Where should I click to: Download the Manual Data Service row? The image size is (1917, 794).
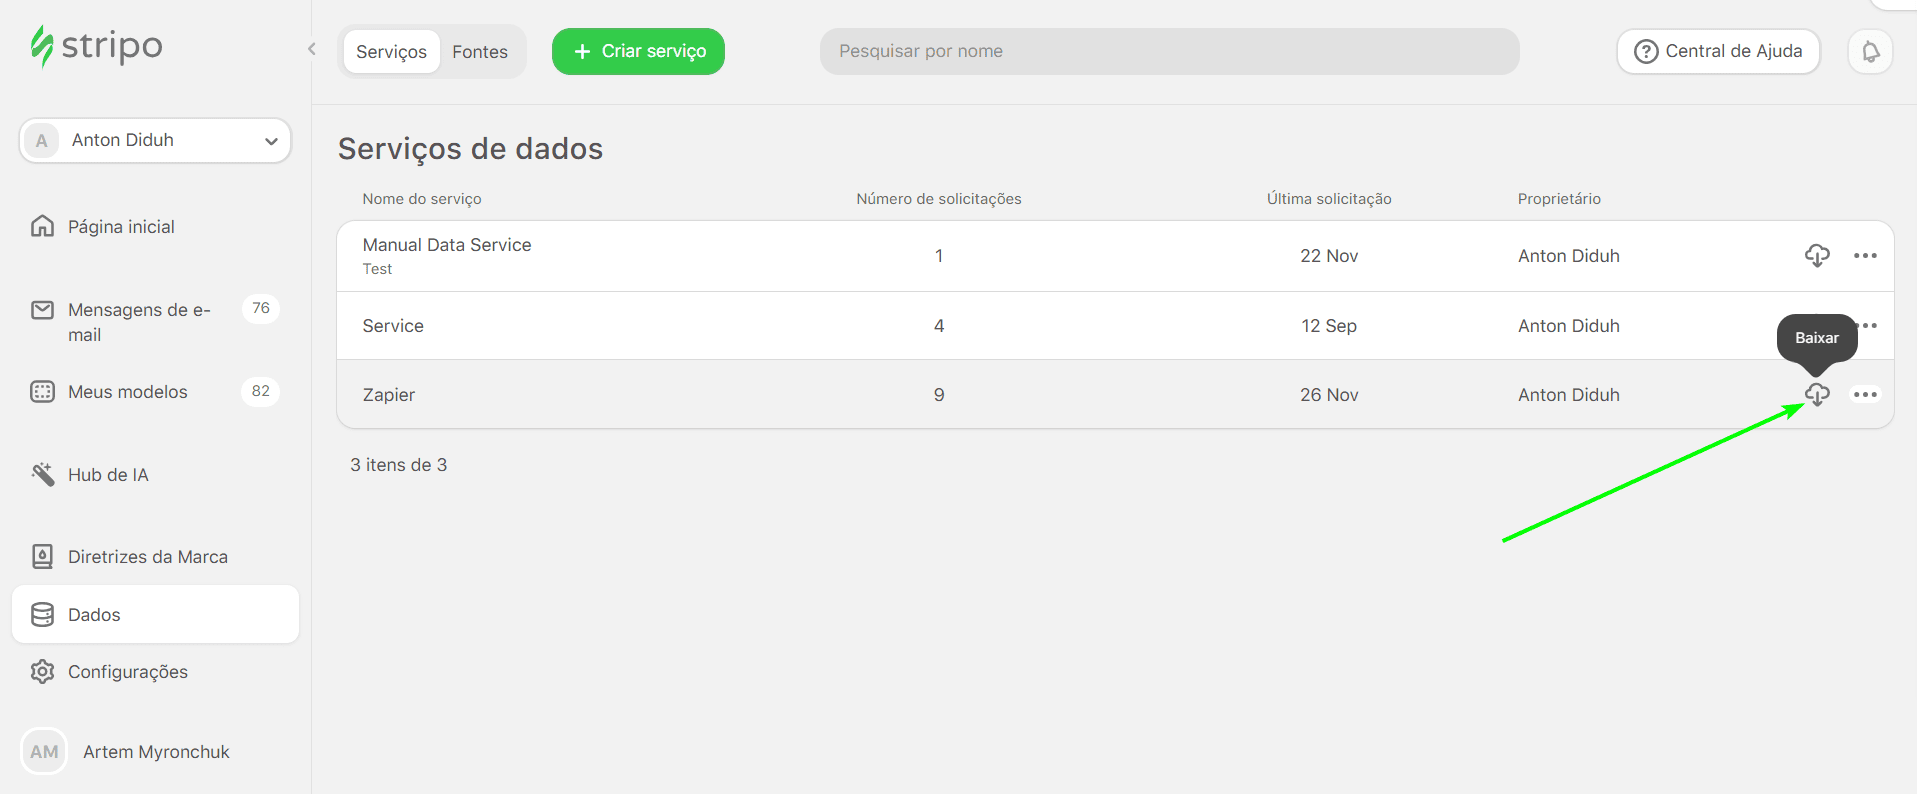pyautogui.click(x=1817, y=256)
